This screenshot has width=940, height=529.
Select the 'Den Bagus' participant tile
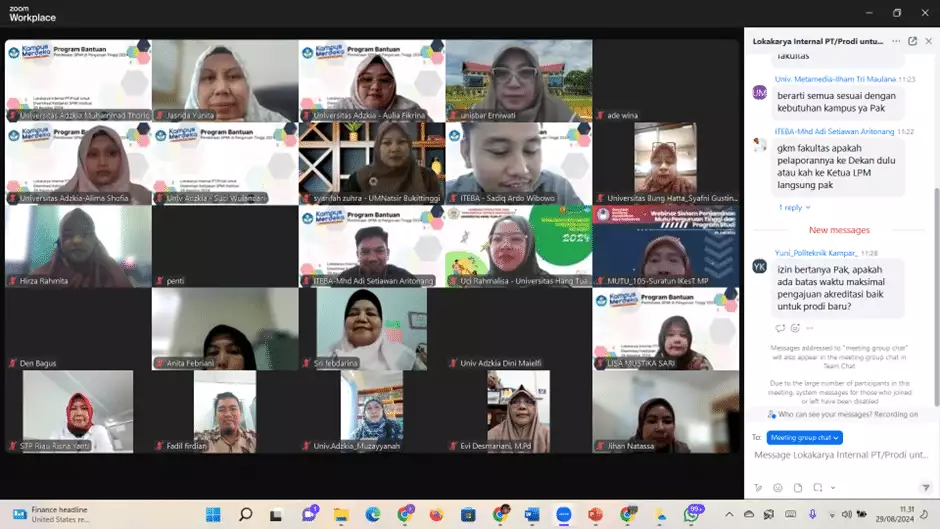click(78, 329)
